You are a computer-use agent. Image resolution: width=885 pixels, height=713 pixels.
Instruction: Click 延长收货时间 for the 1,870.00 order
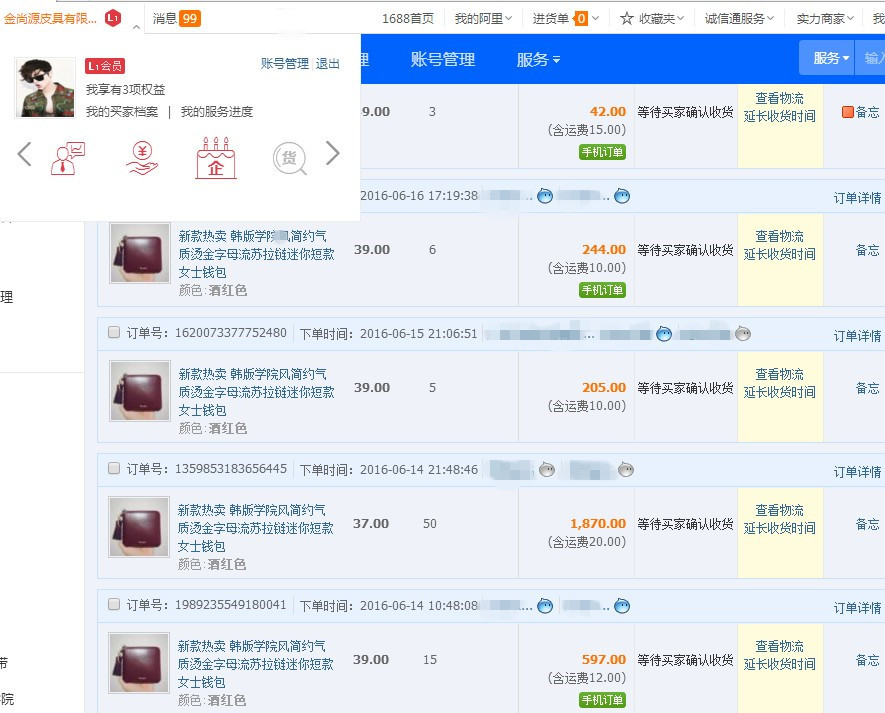coord(779,528)
